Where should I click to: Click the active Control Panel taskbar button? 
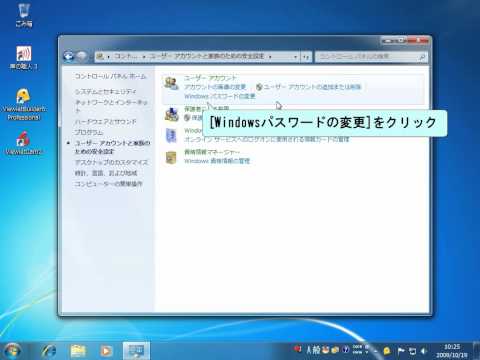coord(136,351)
